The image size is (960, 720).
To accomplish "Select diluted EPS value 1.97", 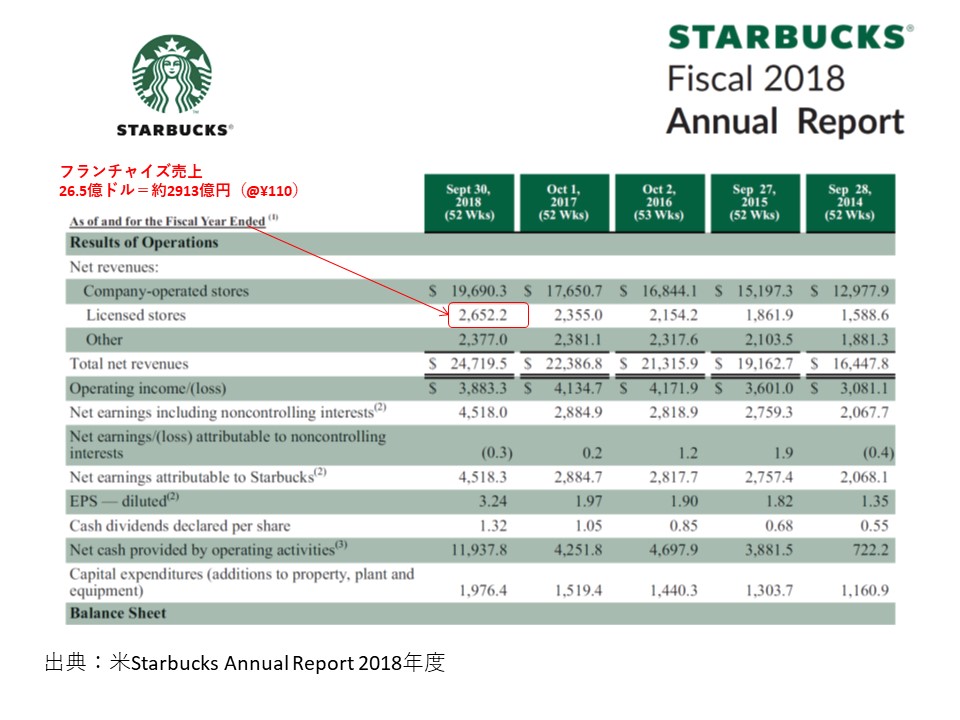I will point(589,501).
